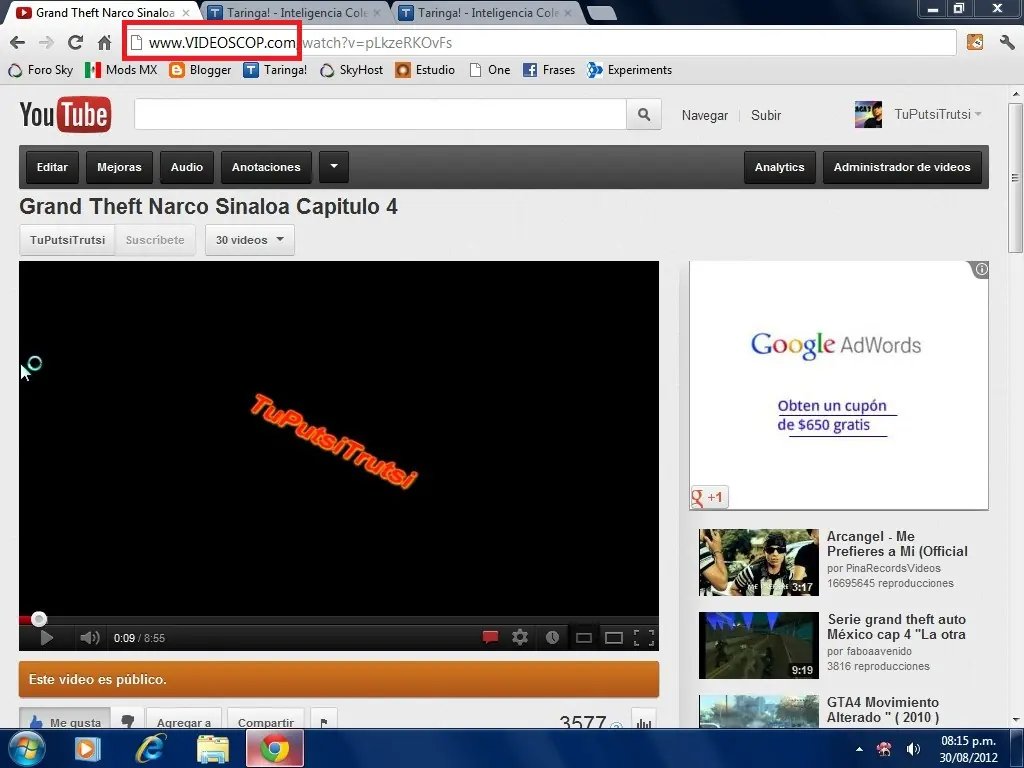Click the YouTube logo
This screenshot has height=768, width=1024.
[x=65, y=115]
